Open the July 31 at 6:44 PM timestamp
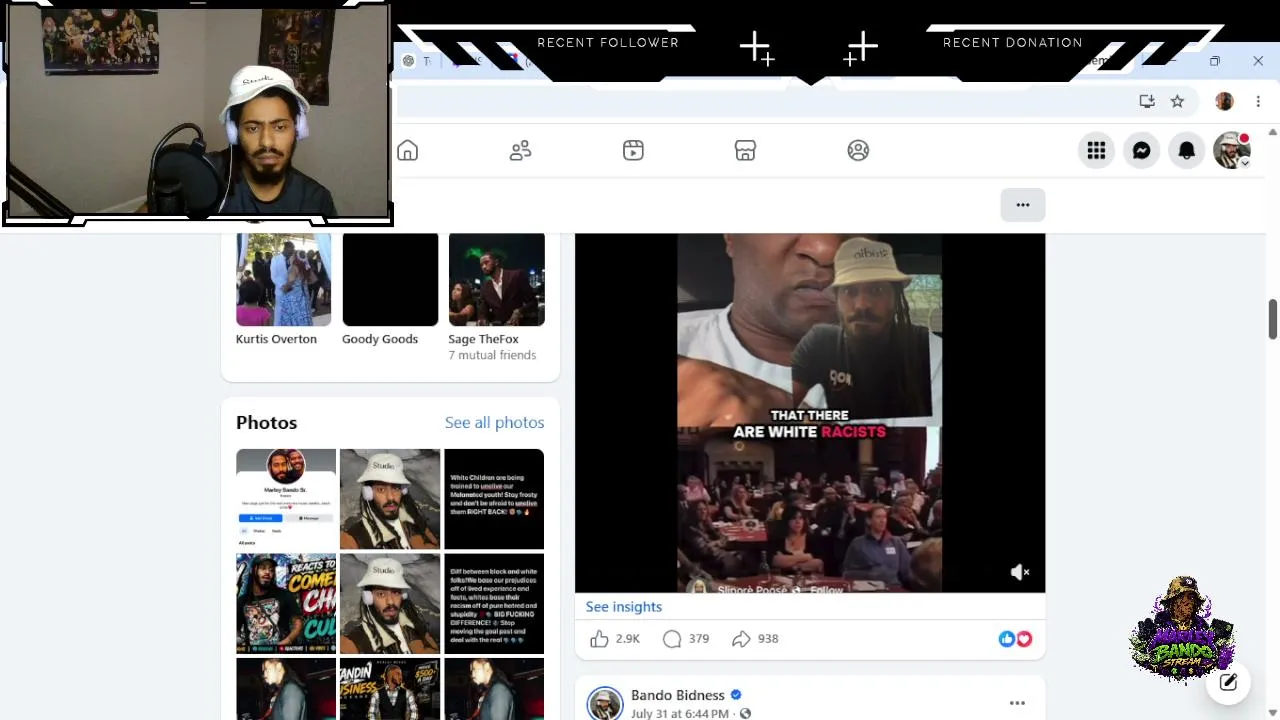The height and width of the screenshot is (720, 1280). point(680,714)
